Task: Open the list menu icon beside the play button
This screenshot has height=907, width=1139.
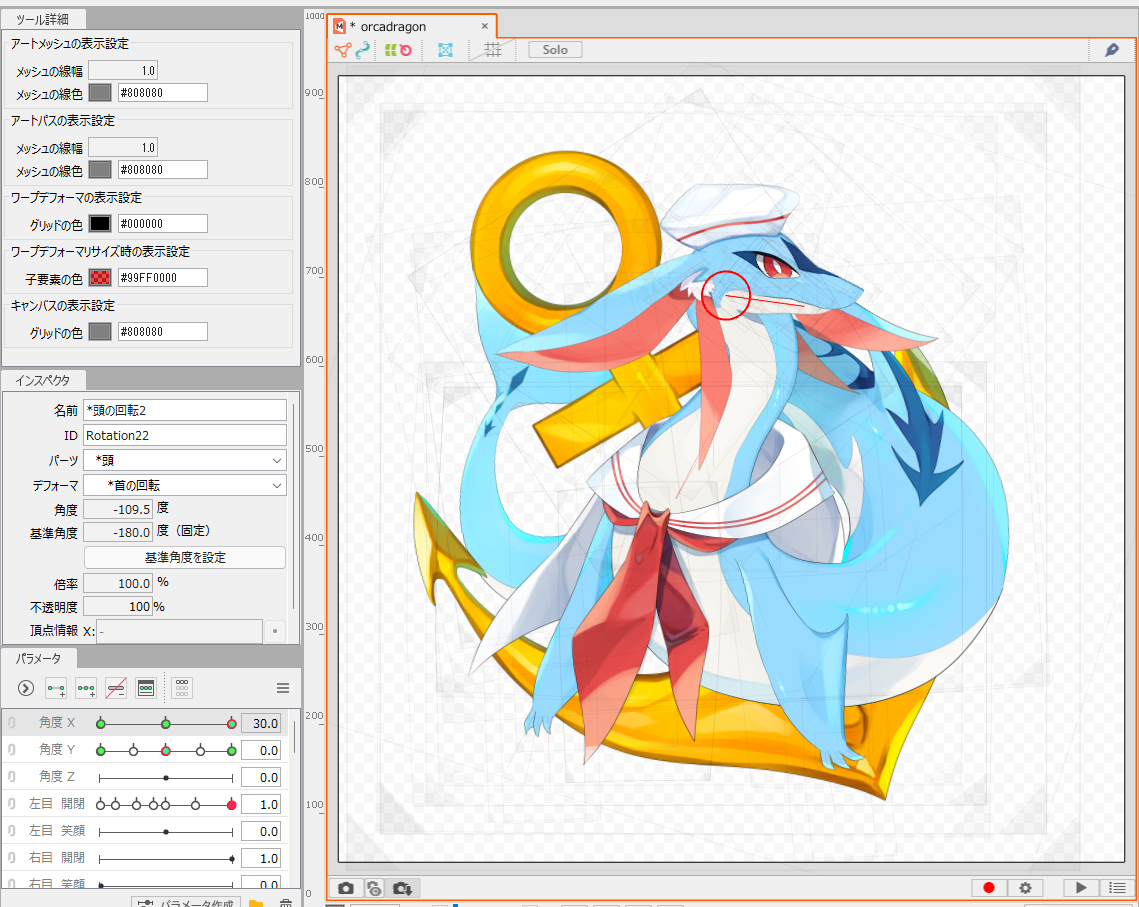Action: click(x=1117, y=887)
